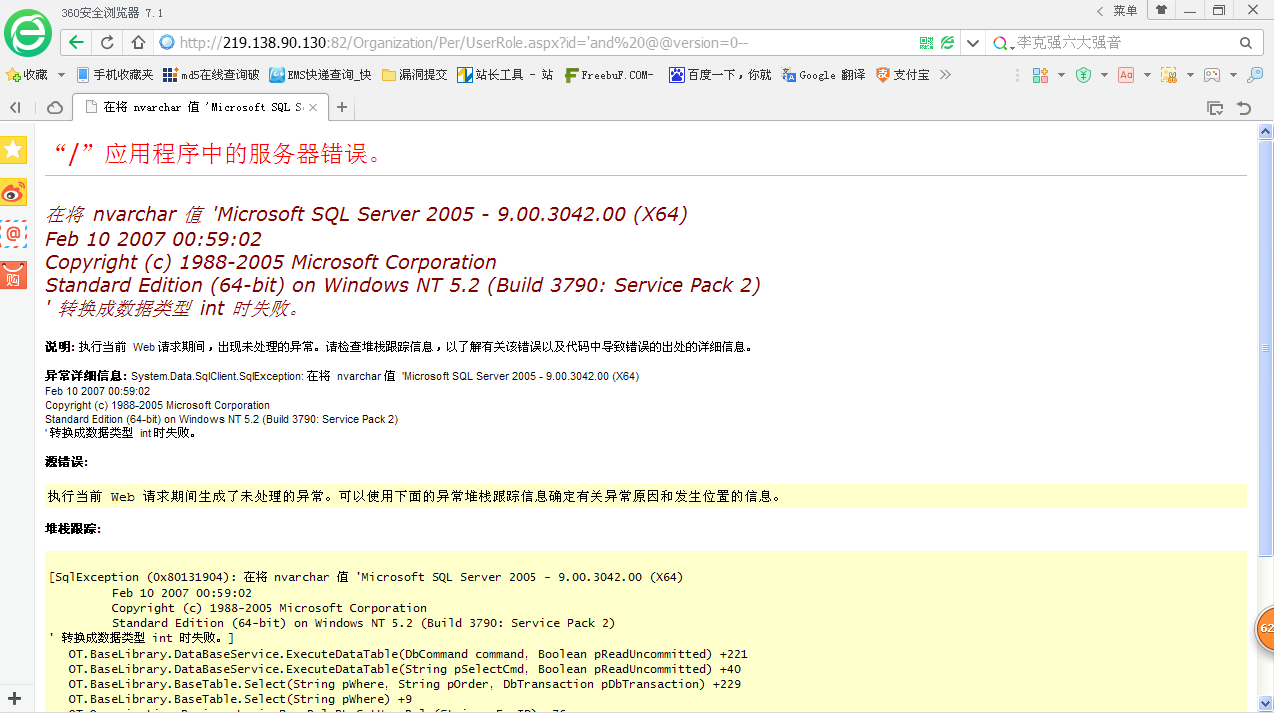Click the scrollbar down arrow
The height and width of the screenshot is (713, 1274).
[1266, 705]
